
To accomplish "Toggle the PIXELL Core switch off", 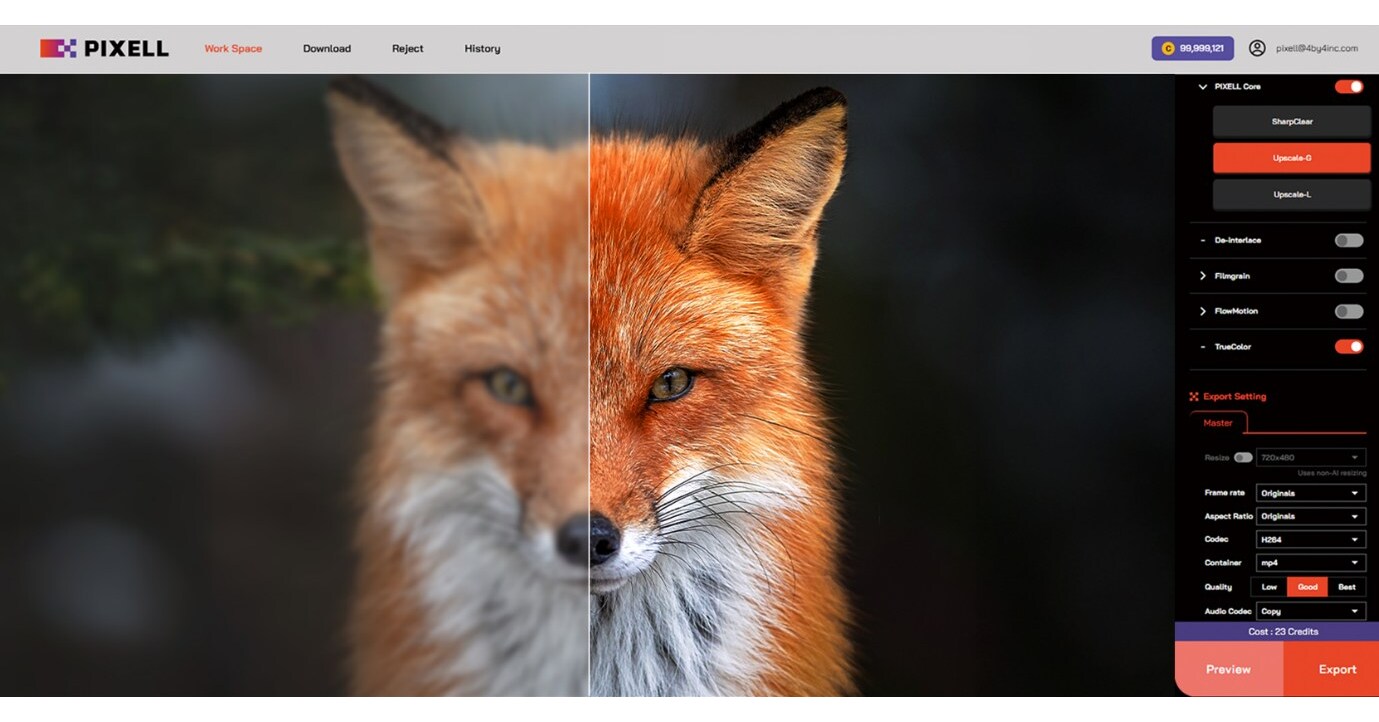I will click(x=1348, y=87).
